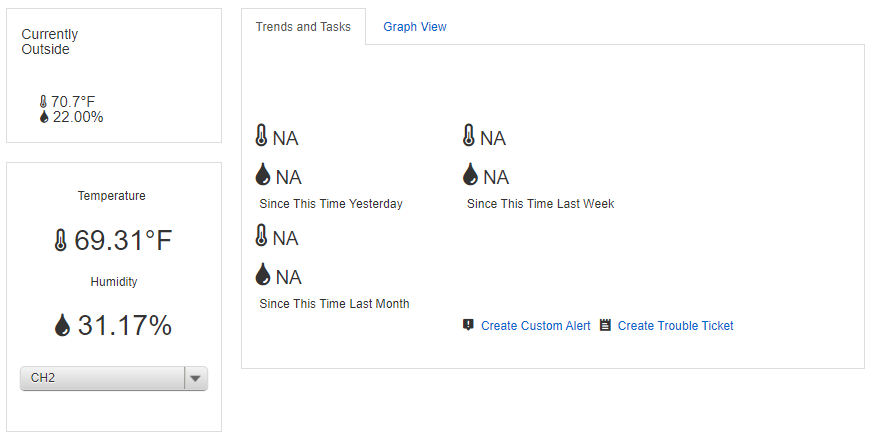Viewport: 875px width, 438px height.
Task: Open the CH2 channel dropdown
Action: pos(114,378)
